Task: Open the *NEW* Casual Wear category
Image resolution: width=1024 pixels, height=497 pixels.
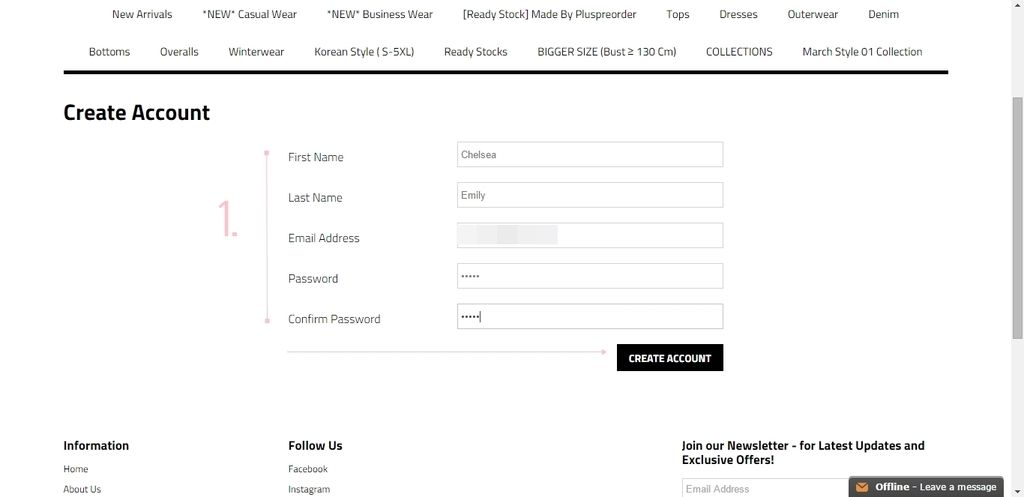Action: coord(249,14)
